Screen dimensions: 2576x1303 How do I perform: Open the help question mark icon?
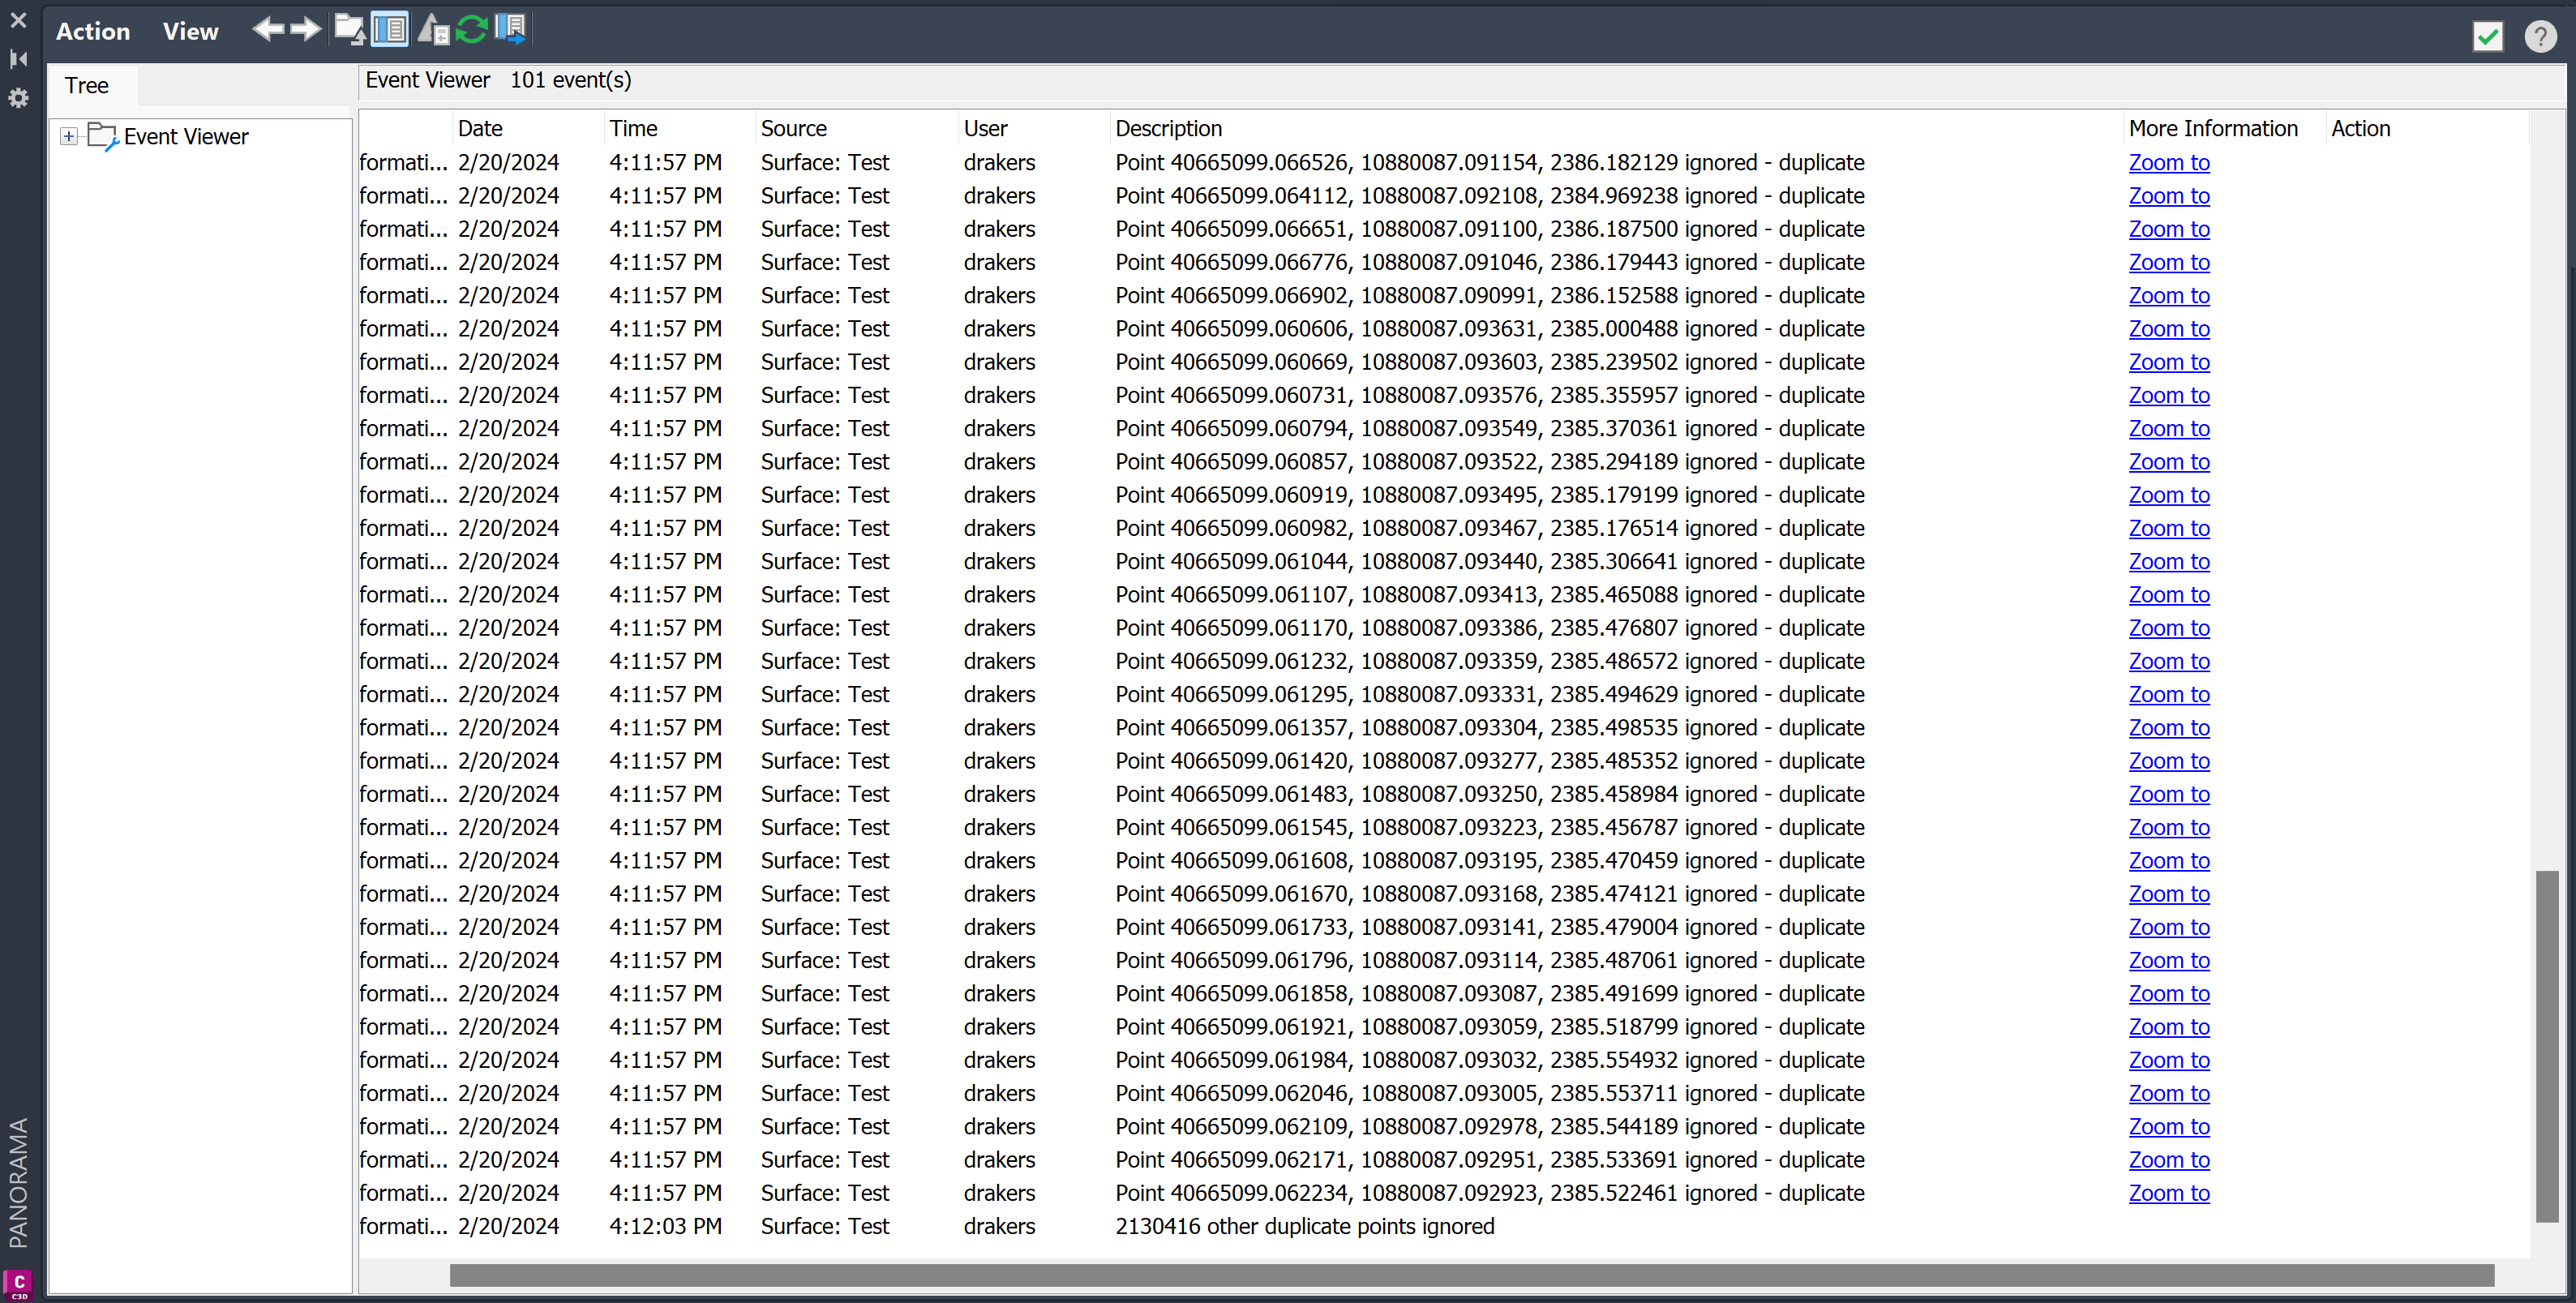(2540, 37)
